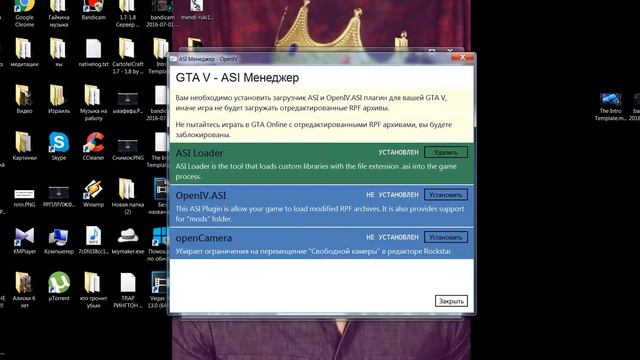Open the Израиль folder

pyautogui.click(x=59, y=99)
